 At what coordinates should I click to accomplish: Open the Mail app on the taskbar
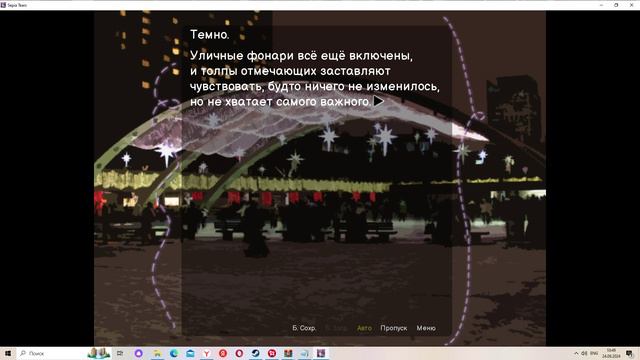[190, 353]
